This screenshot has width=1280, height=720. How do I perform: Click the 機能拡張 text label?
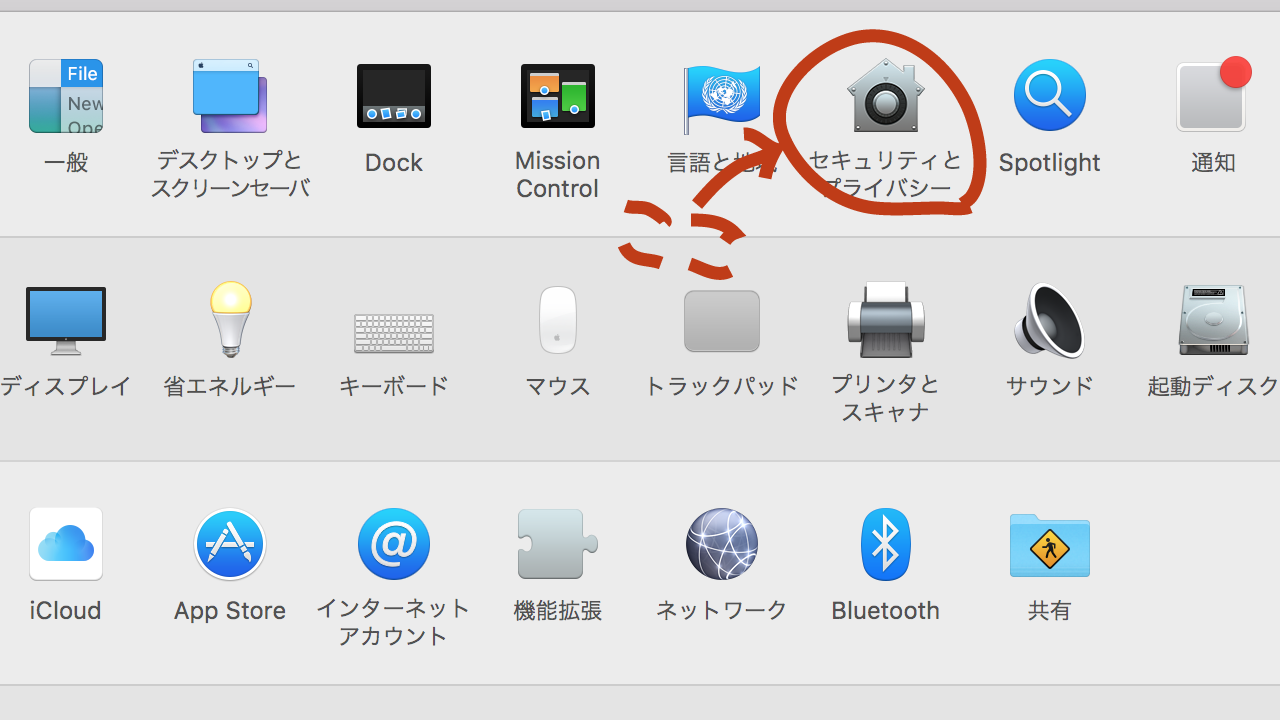click(558, 611)
